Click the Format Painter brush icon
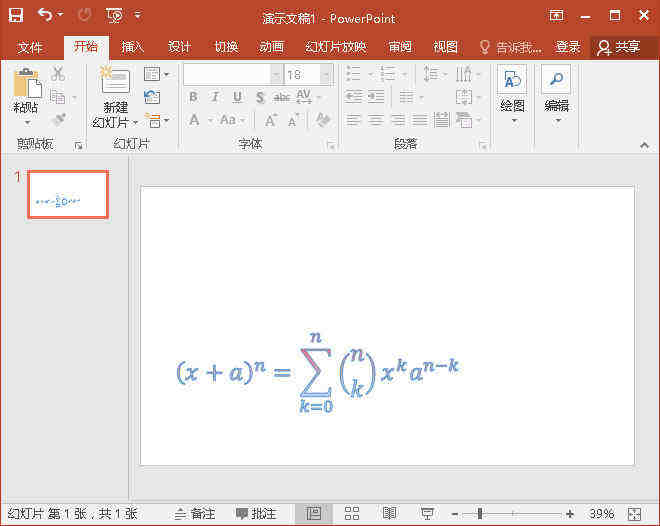Image resolution: width=660 pixels, height=526 pixels. 58,120
